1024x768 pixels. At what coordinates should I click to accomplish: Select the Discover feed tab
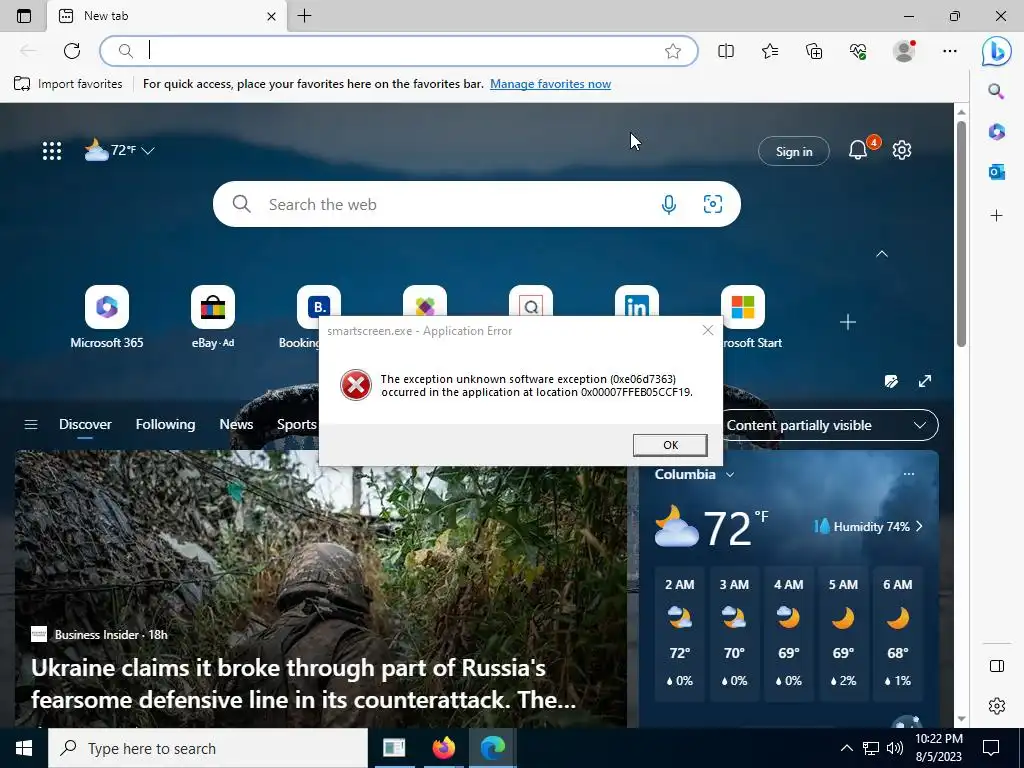85,424
